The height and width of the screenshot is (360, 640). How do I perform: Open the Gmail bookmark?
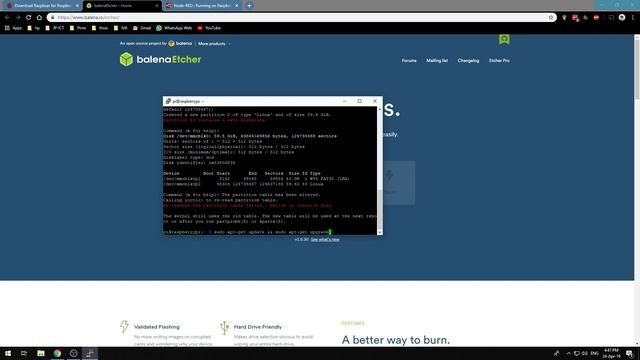tap(142, 28)
